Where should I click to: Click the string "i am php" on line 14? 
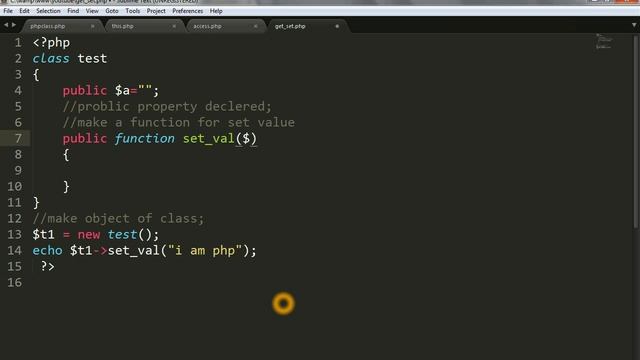(205, 251)
